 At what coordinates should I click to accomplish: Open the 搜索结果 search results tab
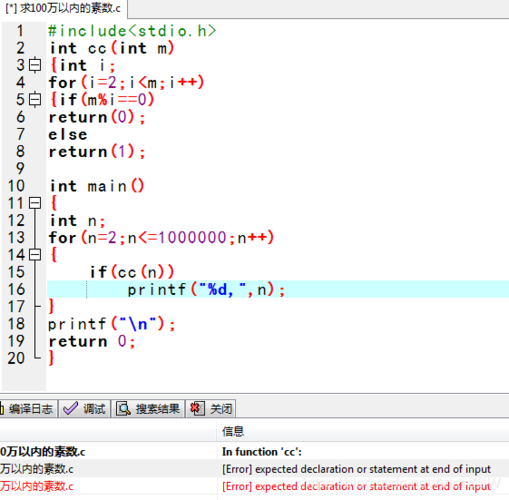(148, 409)
